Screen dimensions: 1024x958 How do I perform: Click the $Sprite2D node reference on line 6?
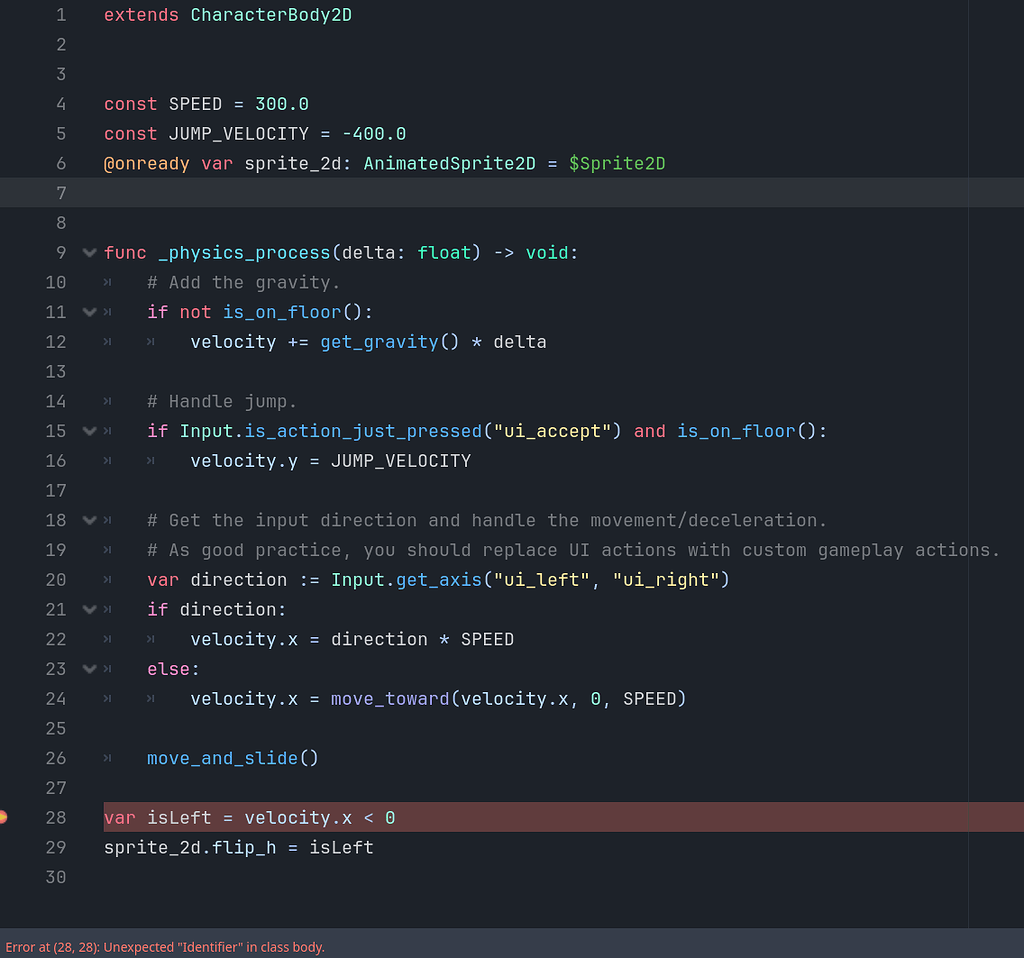pos(617,163)
